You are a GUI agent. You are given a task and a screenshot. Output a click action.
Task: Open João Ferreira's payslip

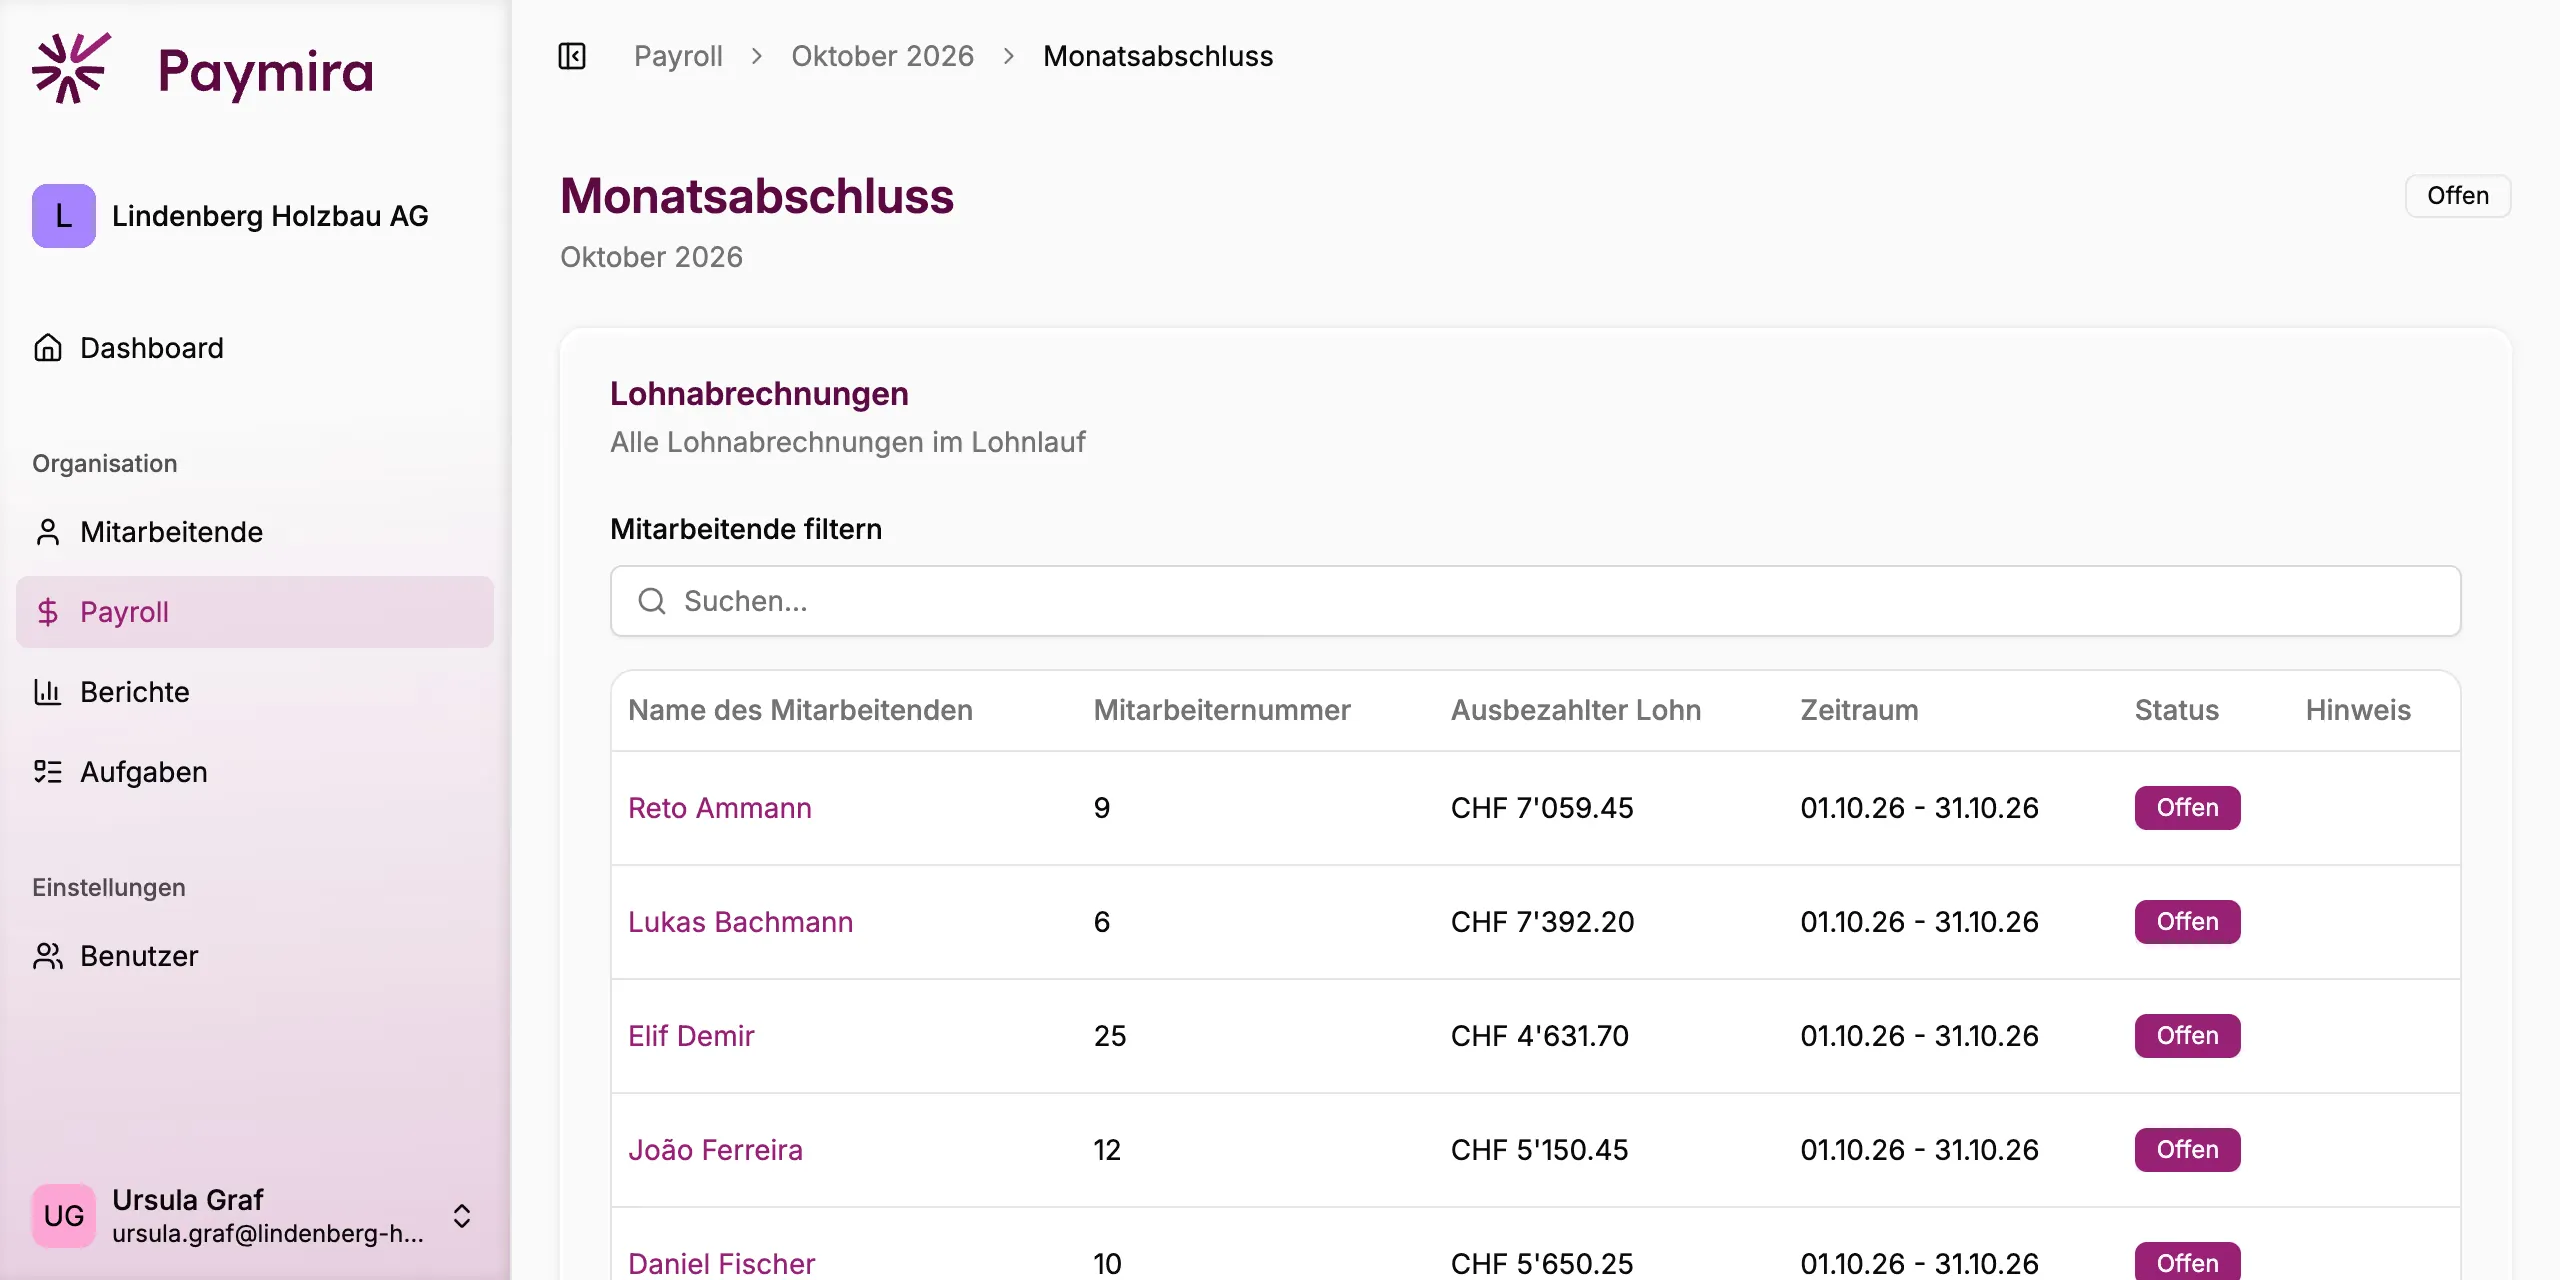tap(715, 1150)
